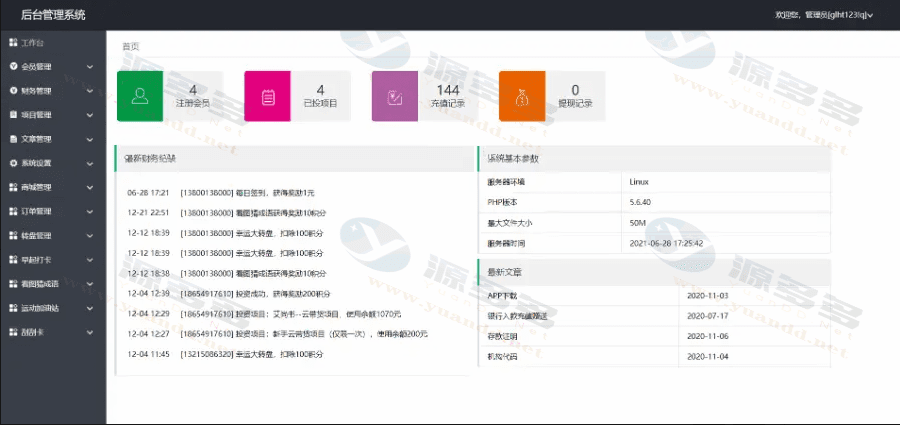Click the 50M max file size value
This screenshot has width=900, height=425.
click(637, 223)
